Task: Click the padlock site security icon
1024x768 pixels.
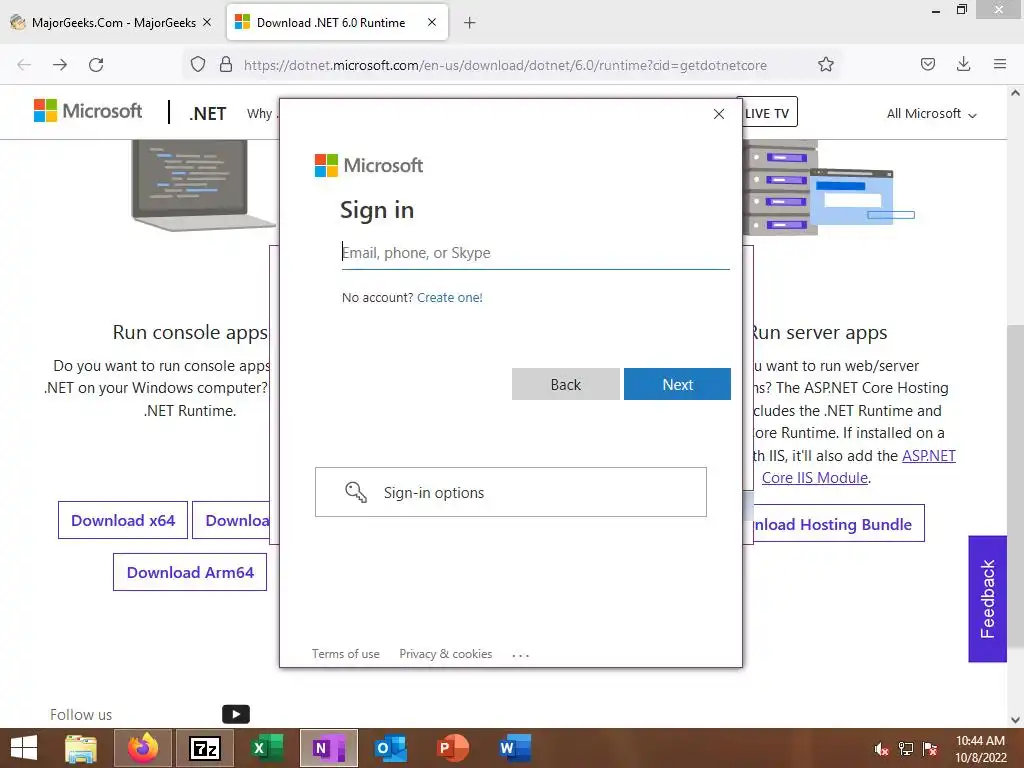Action: point(226,65)
